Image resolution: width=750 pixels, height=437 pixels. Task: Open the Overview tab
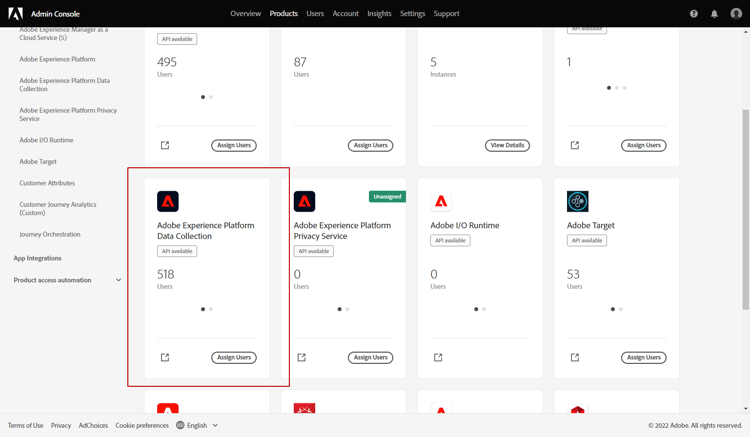coord(246,13)
